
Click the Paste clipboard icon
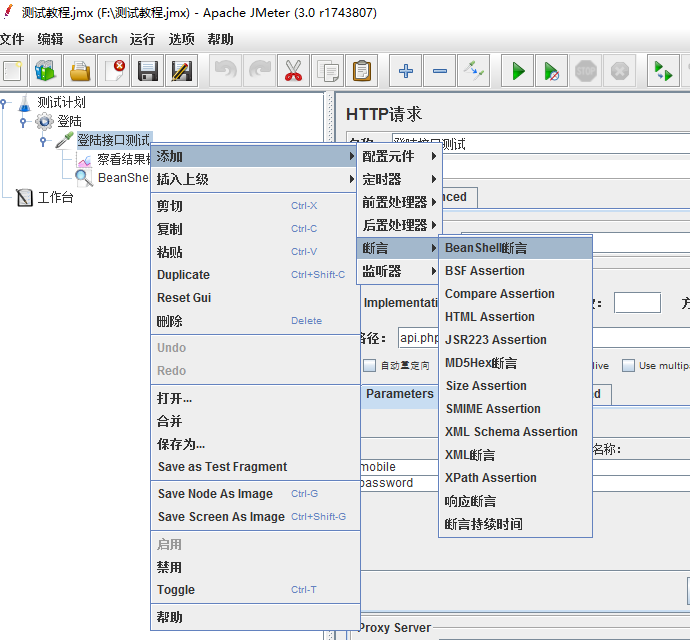(x=362, y=70)
